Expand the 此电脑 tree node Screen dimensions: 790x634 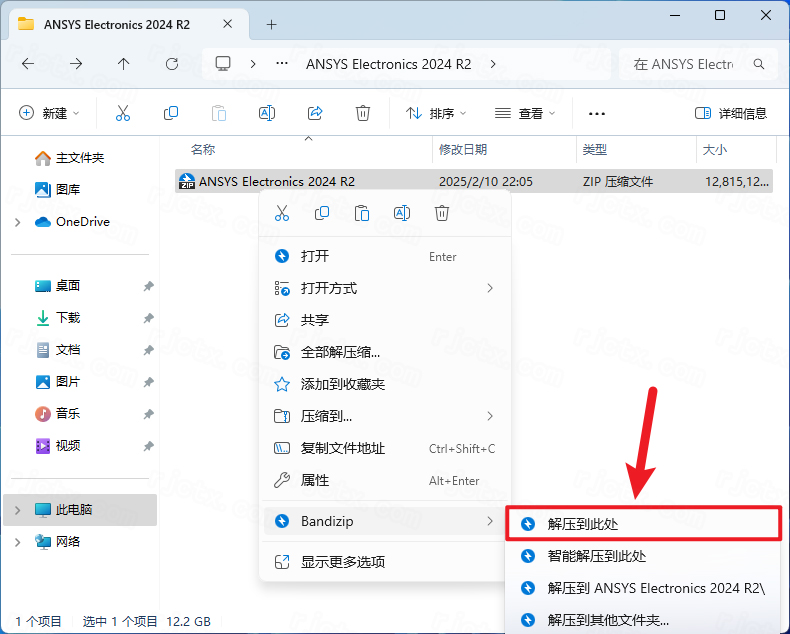(18, 510)
